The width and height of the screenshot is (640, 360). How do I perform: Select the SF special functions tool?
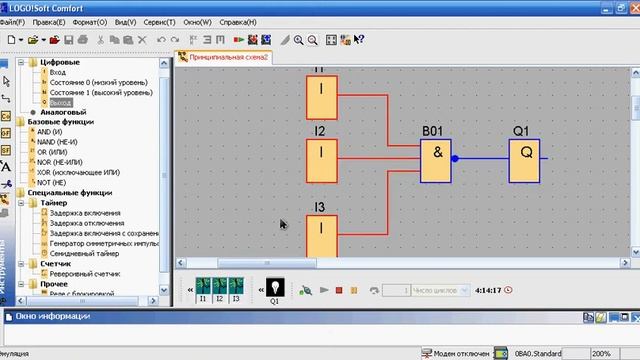5,151
